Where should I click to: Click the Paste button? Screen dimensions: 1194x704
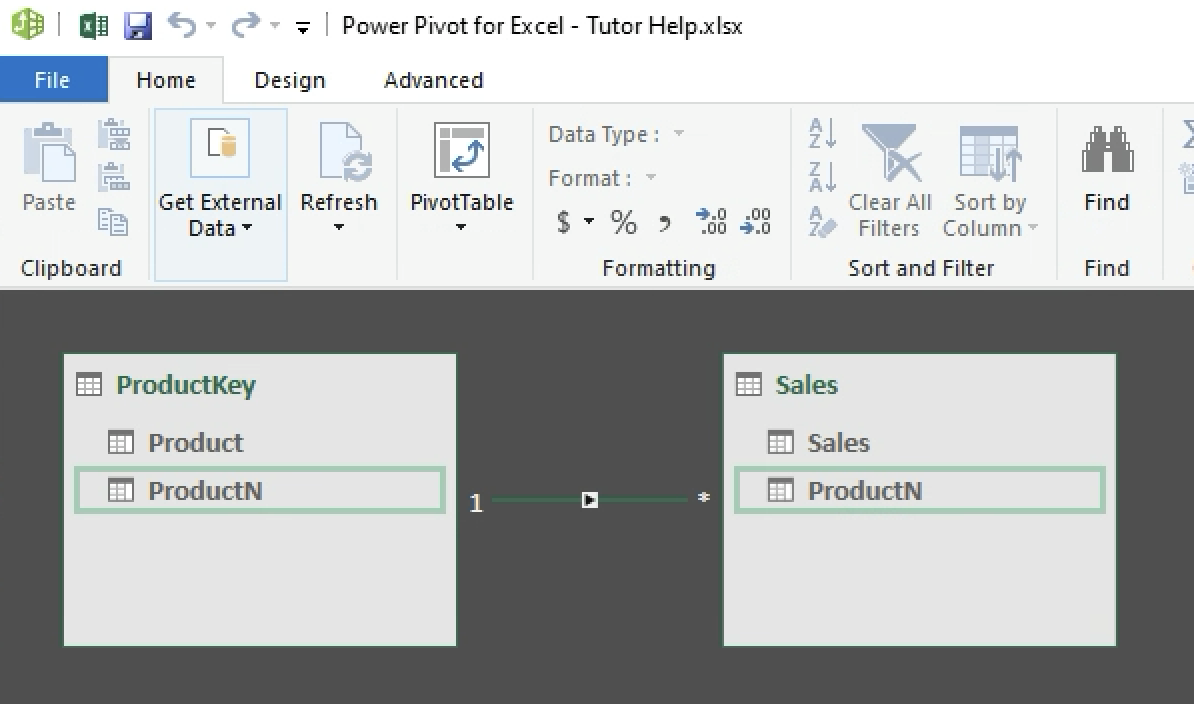(x=49, y=167)
